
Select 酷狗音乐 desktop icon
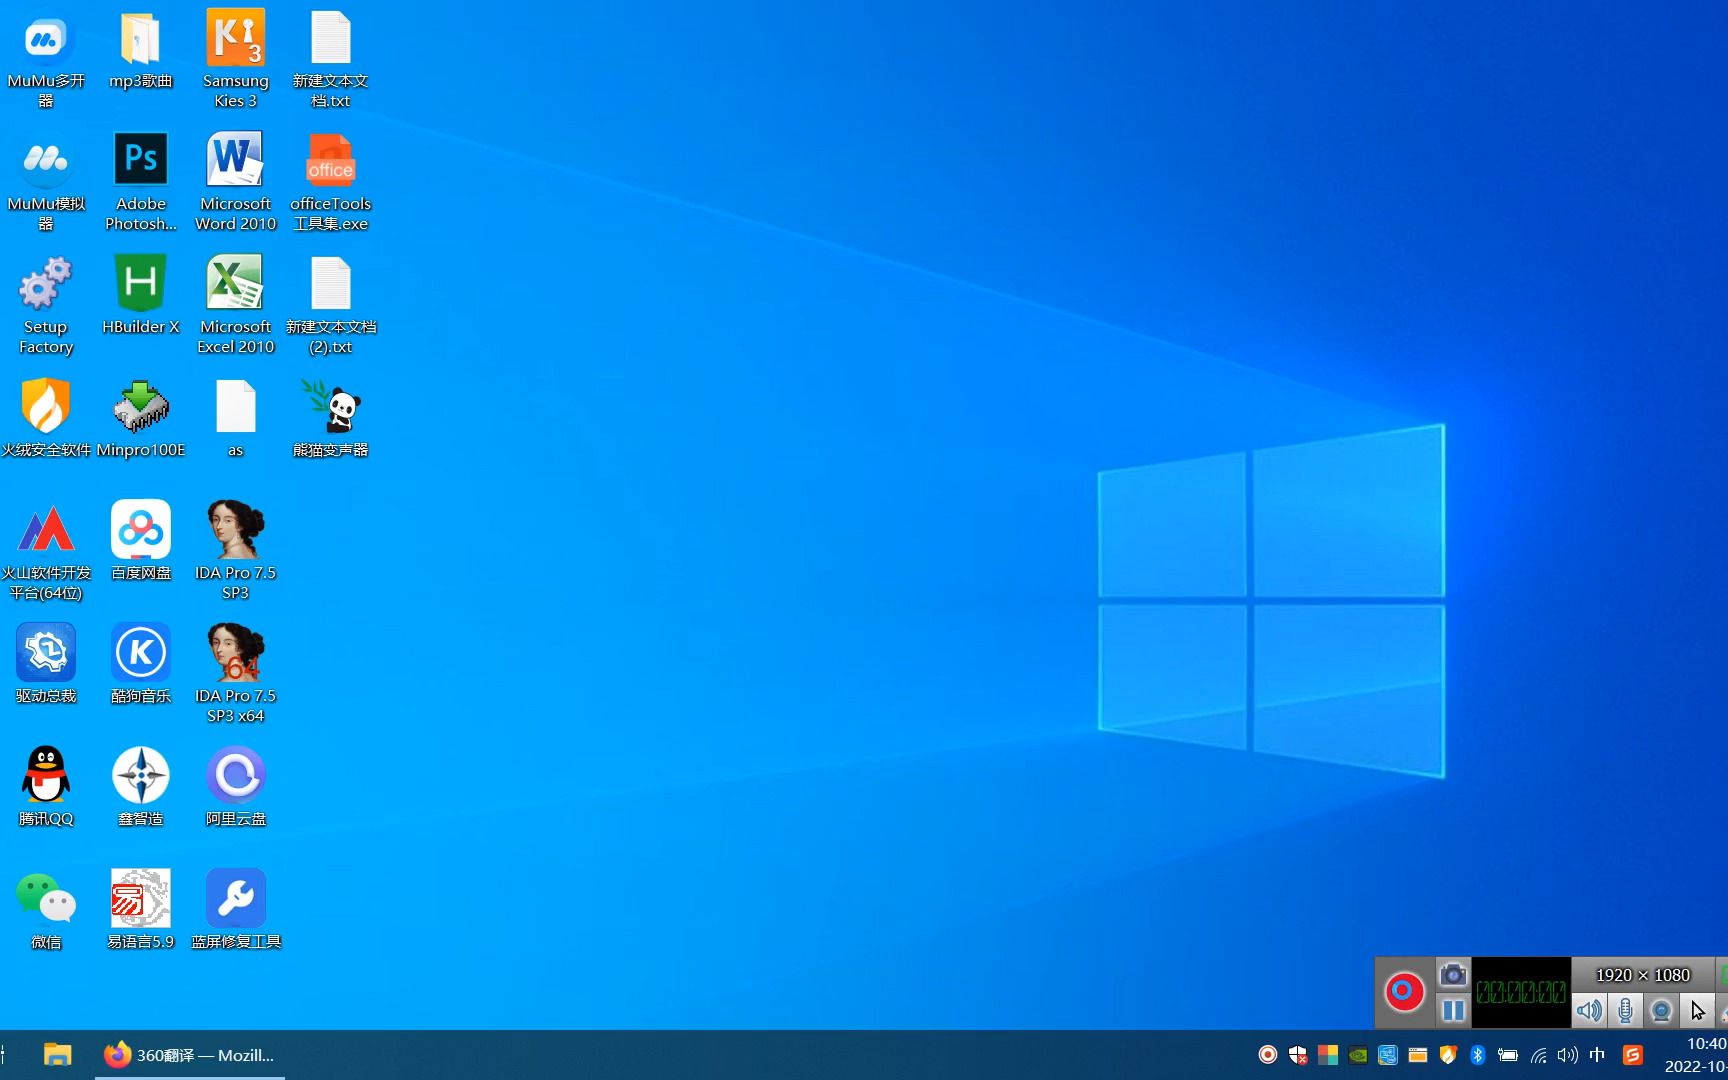click(140, 665)
